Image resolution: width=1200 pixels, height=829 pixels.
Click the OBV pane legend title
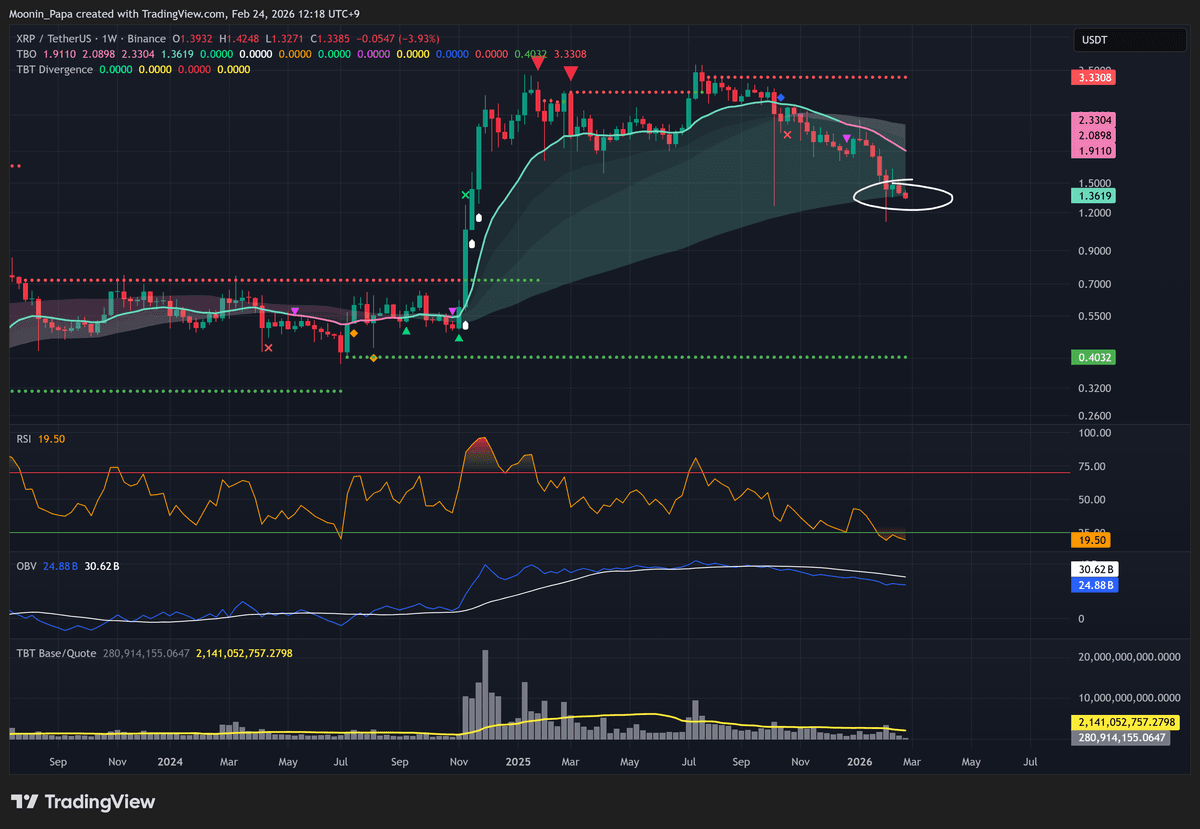25,566
